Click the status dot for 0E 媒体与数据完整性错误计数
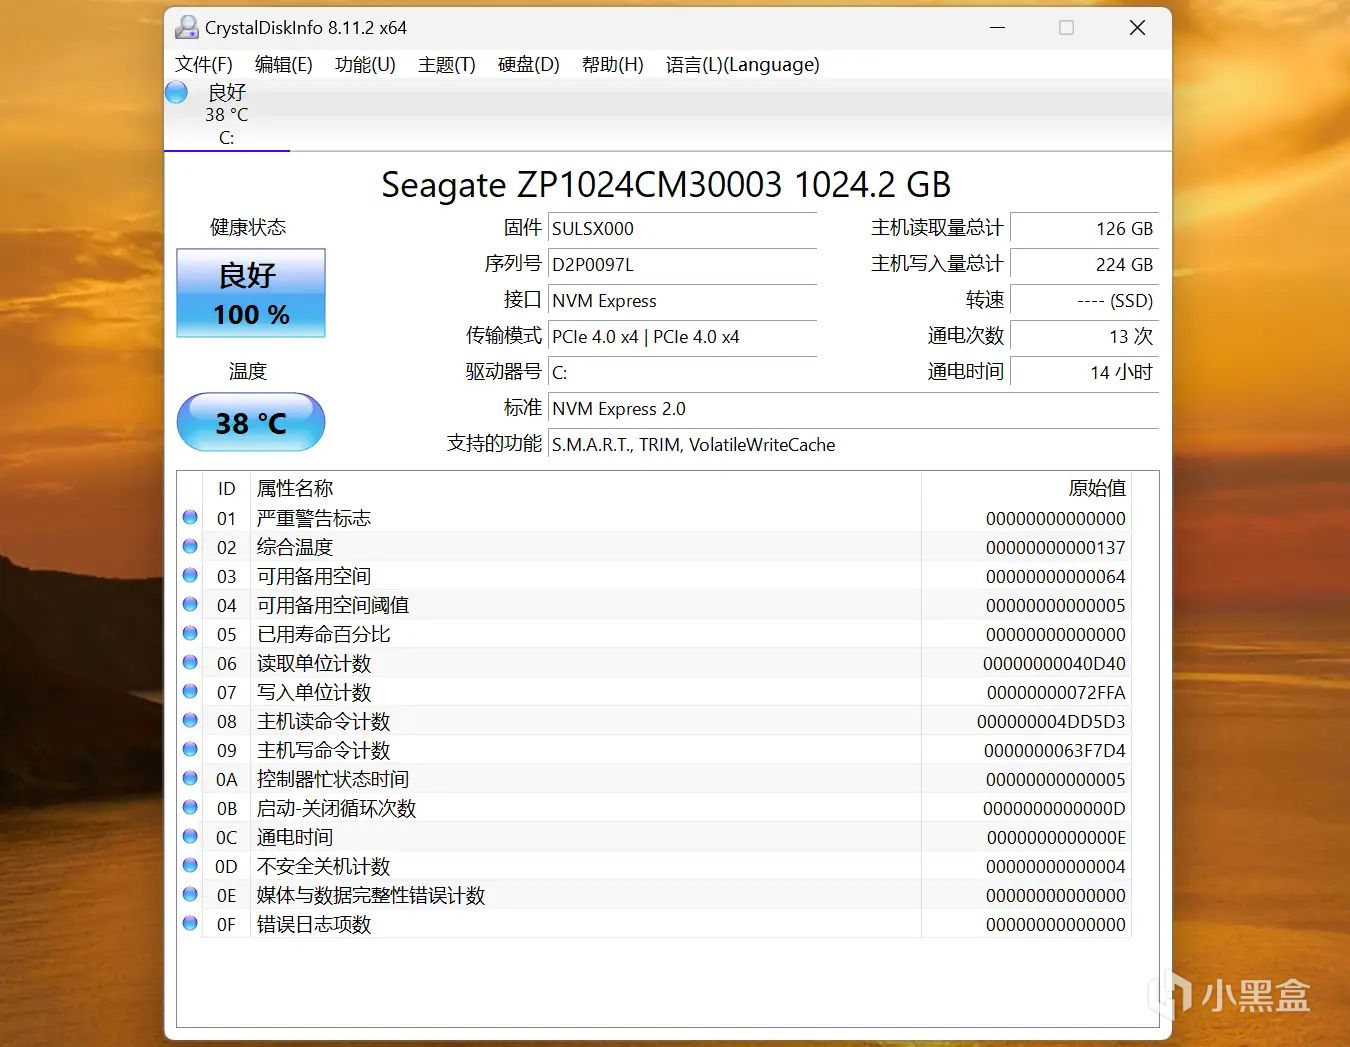Screen dimensions: 1350x1047 190,895
